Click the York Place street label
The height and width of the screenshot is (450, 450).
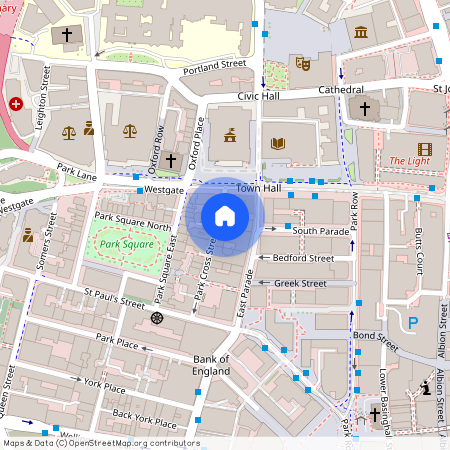(x=105, y=386)
